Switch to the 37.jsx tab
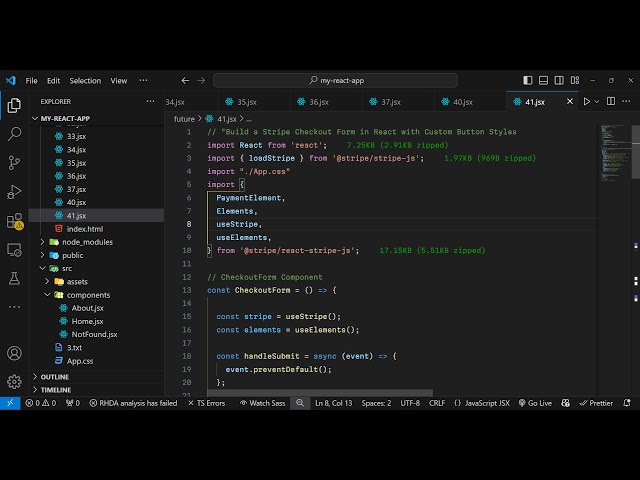Viewport: 640px width, 480px height. 390,102
